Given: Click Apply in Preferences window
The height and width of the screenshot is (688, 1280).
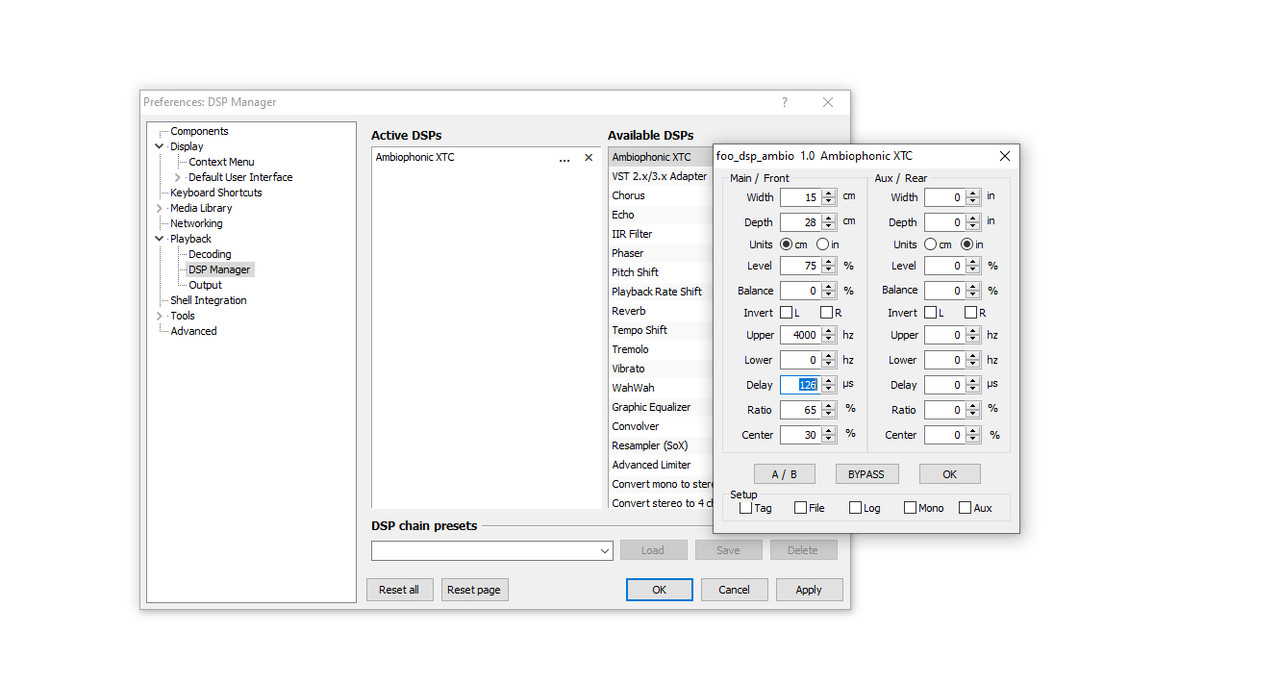Looking at the screenshot, I should 809,590.
